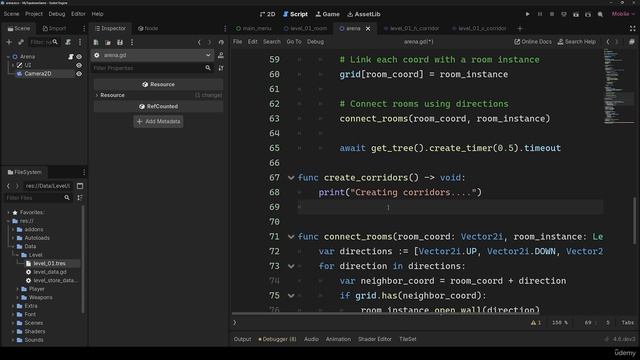
Task: Switch to the 2D workspace
Action: tap(267, 14)
